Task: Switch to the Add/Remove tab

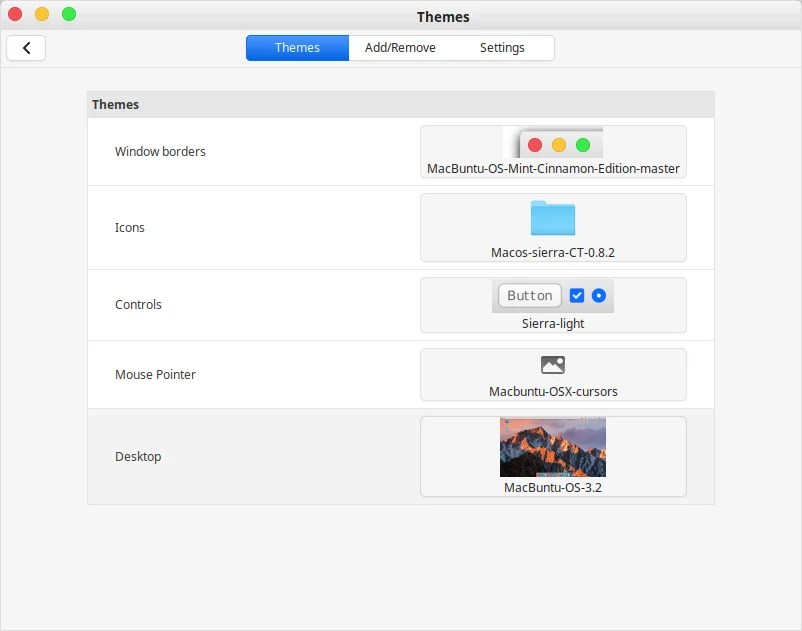Action: (x=402, y=47)
